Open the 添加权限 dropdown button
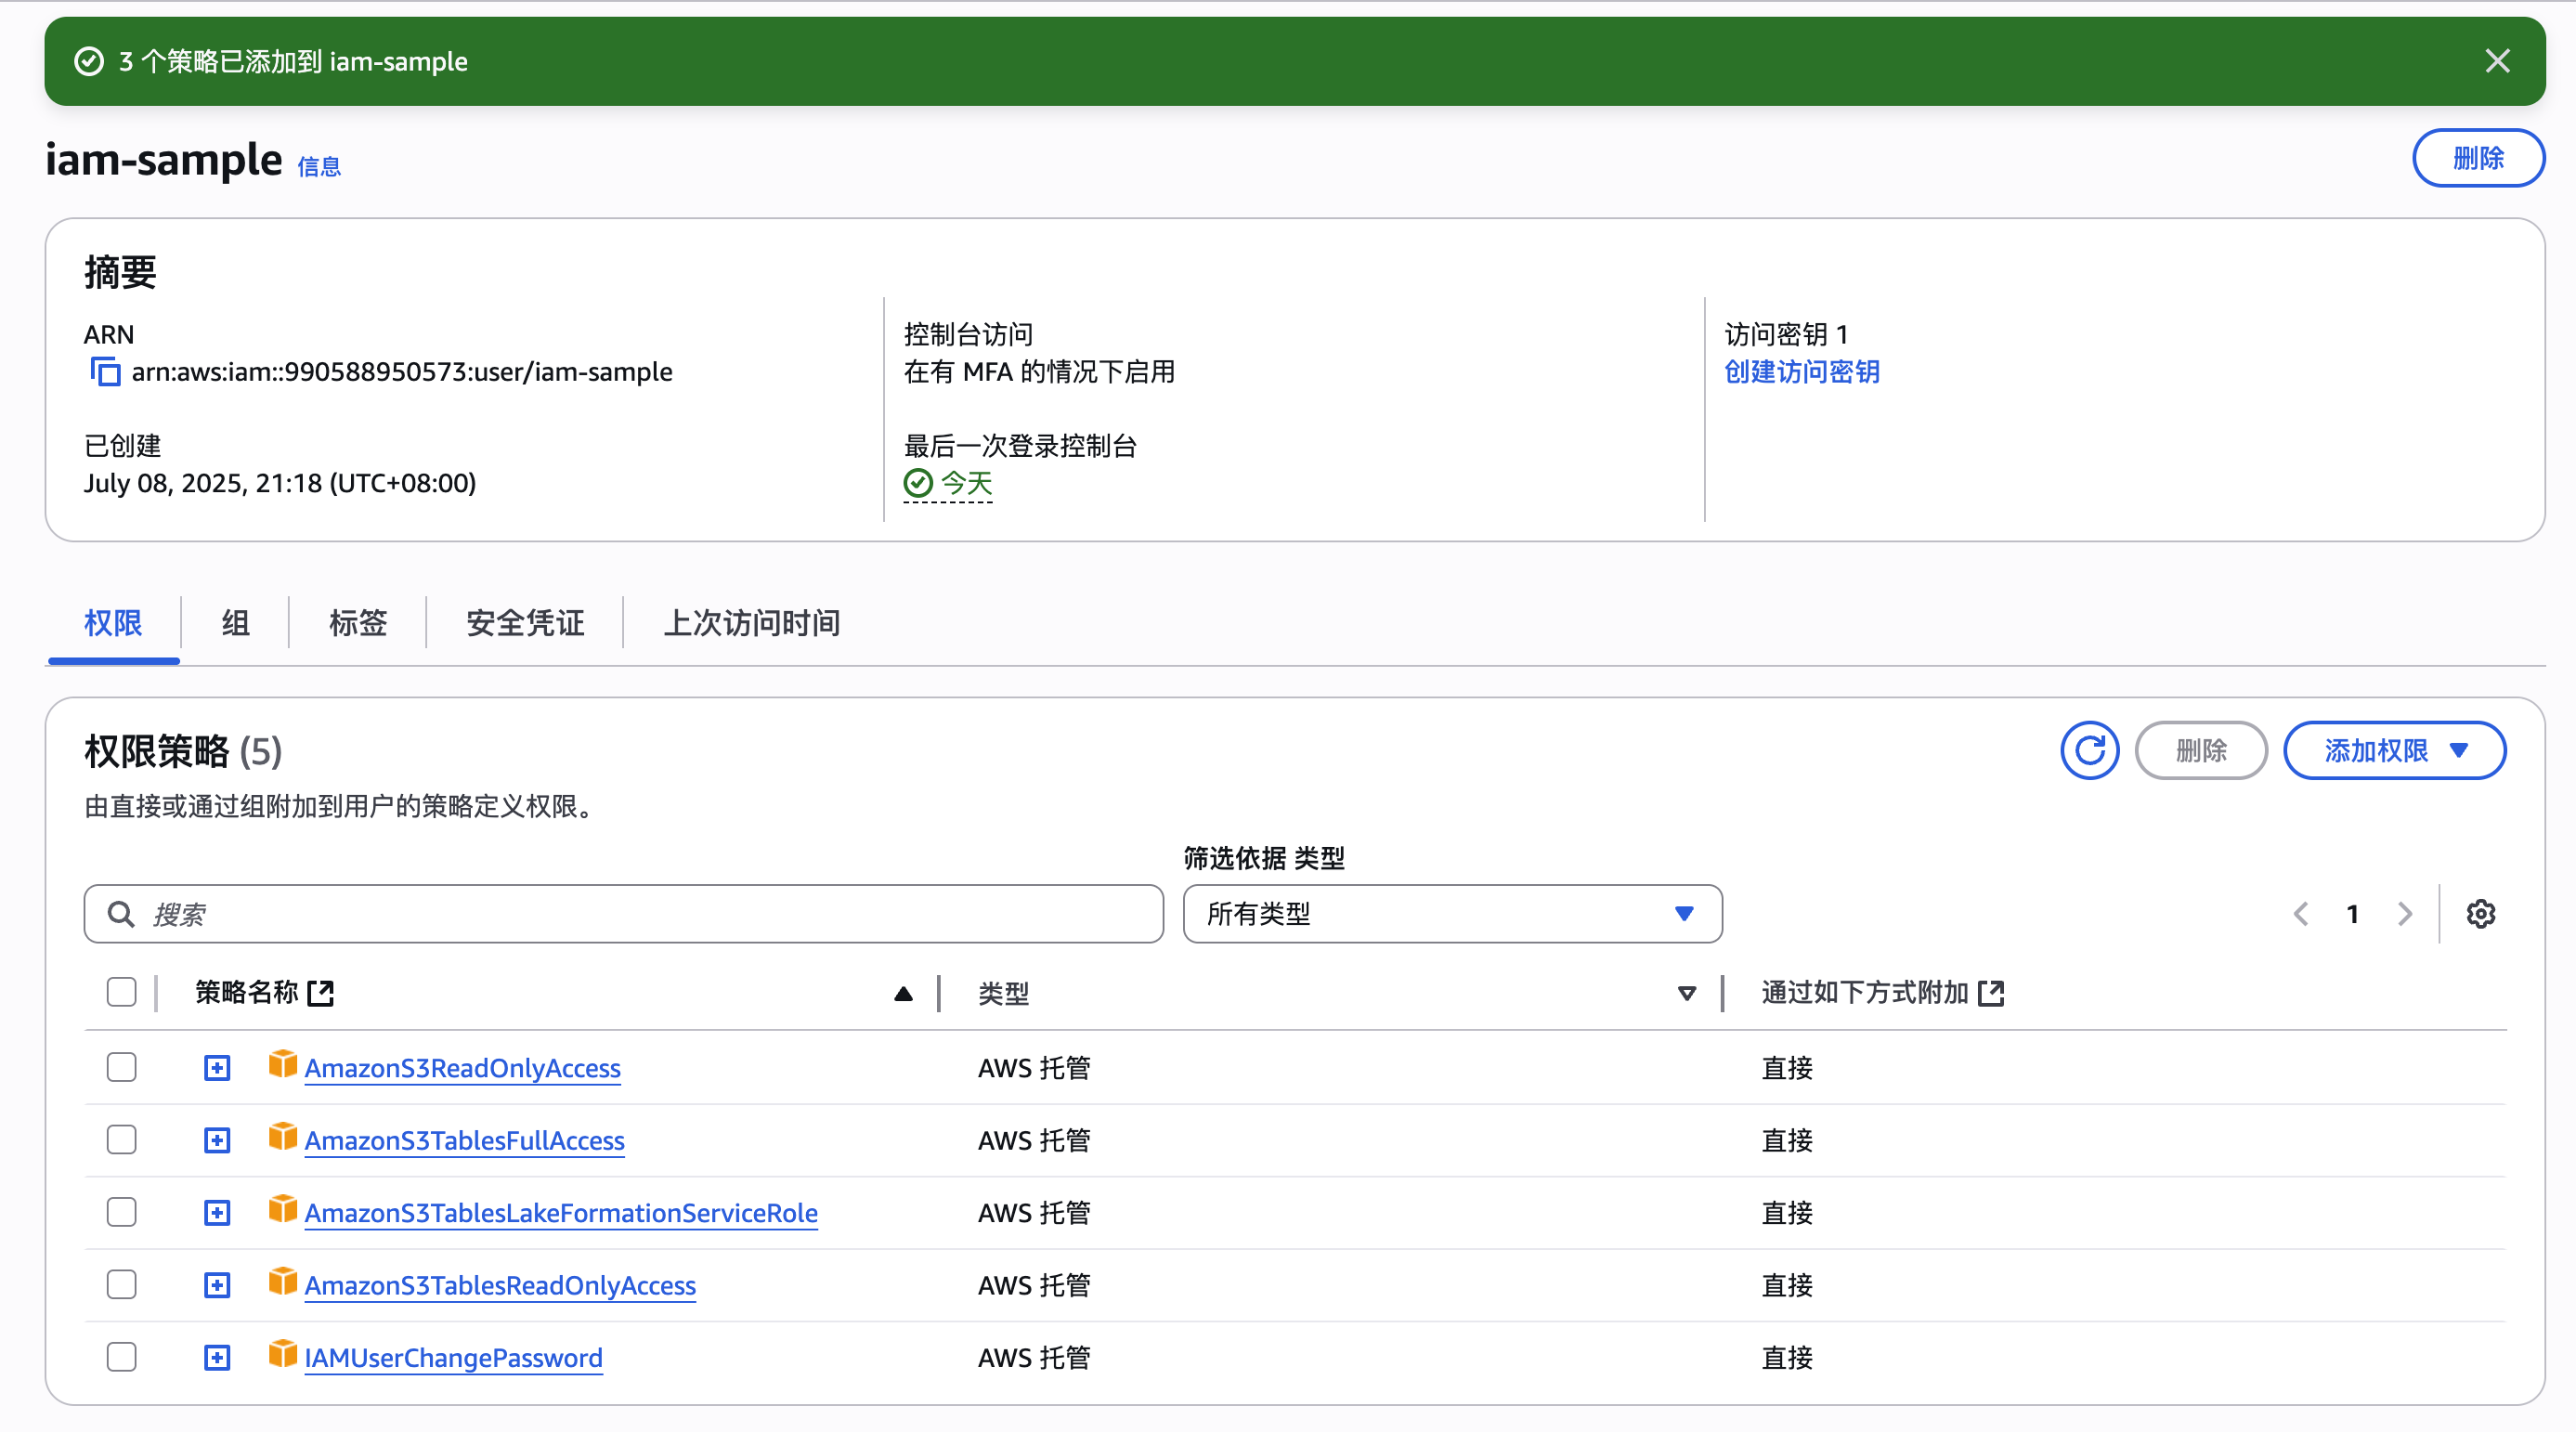Screen dimensions: 2576x1432 [x=2394, y=750]
